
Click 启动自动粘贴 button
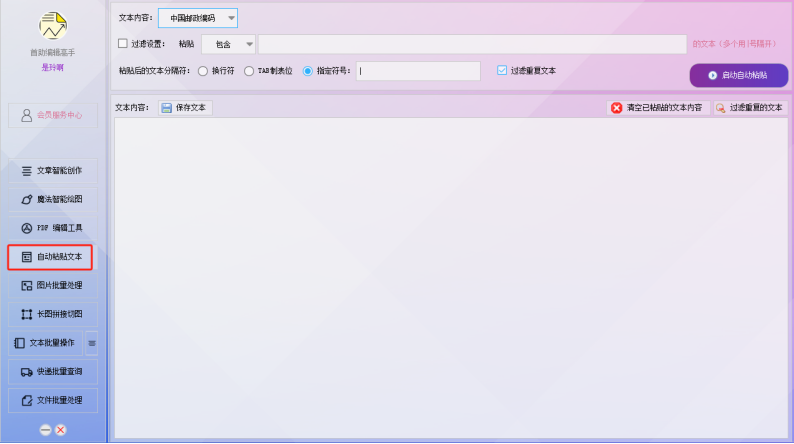pyautogui.click(x=739, y=75)
